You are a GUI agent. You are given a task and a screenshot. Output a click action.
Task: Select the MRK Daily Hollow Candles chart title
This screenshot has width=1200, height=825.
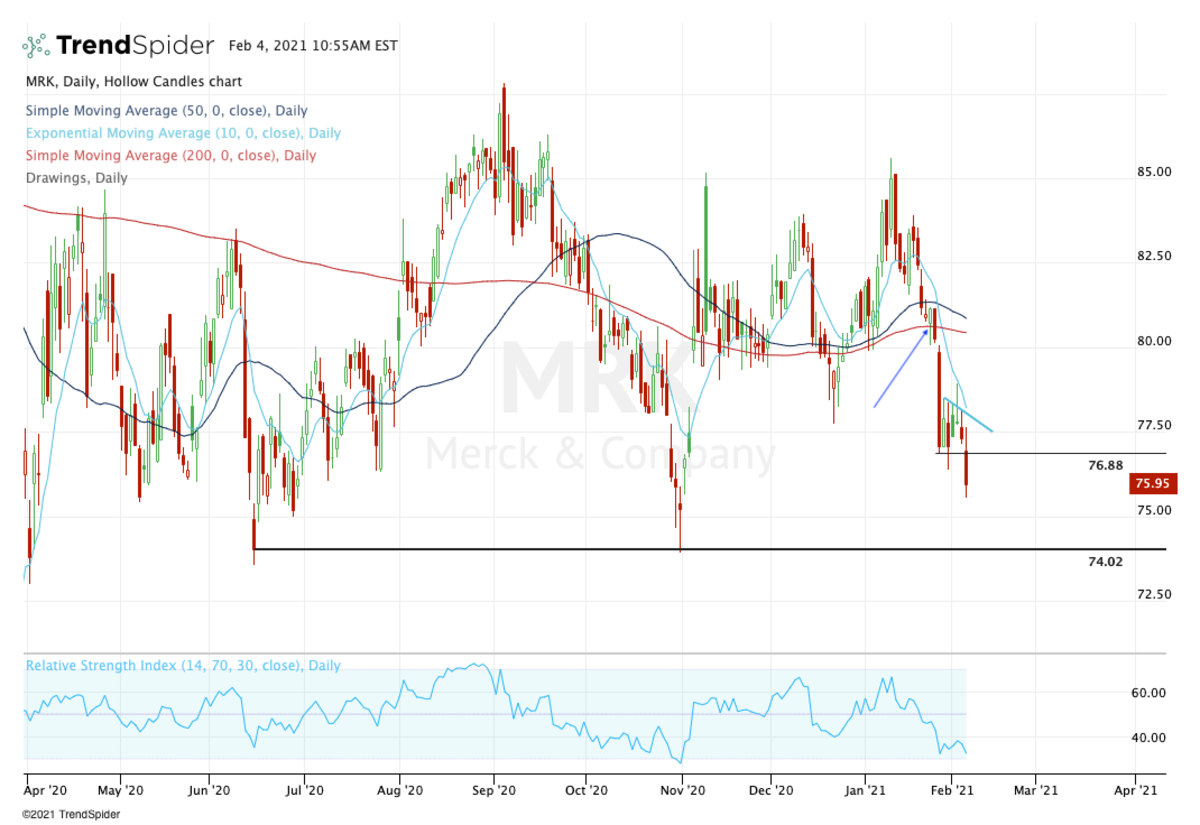tap(132, 82)
